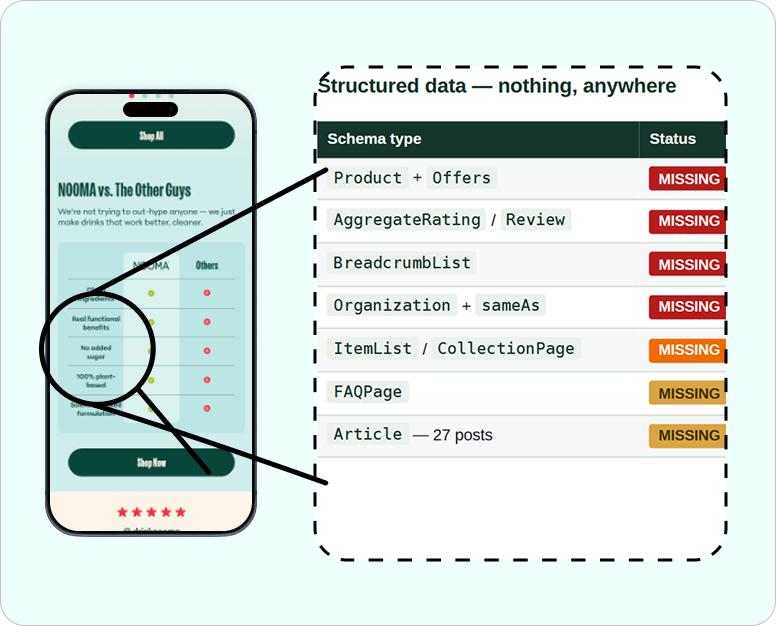This screenshot has width=776, height=626.
Task: Click MISSING badge in AggregateRating row
Action: coord(687,221)
